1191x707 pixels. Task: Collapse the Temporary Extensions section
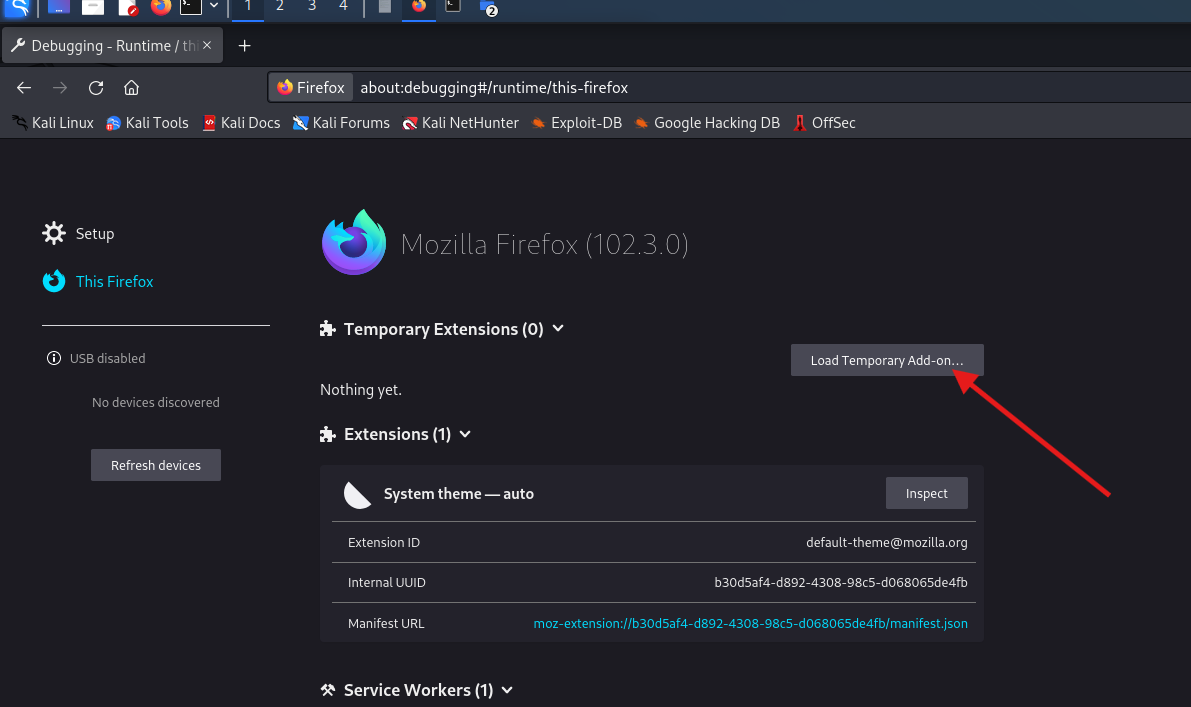click(558, 329)
